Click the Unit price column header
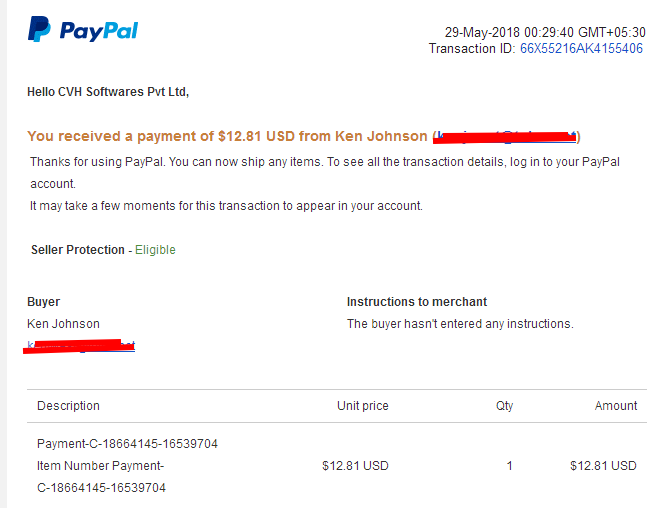This screenshot has height=508, width=660. point(362,406)
